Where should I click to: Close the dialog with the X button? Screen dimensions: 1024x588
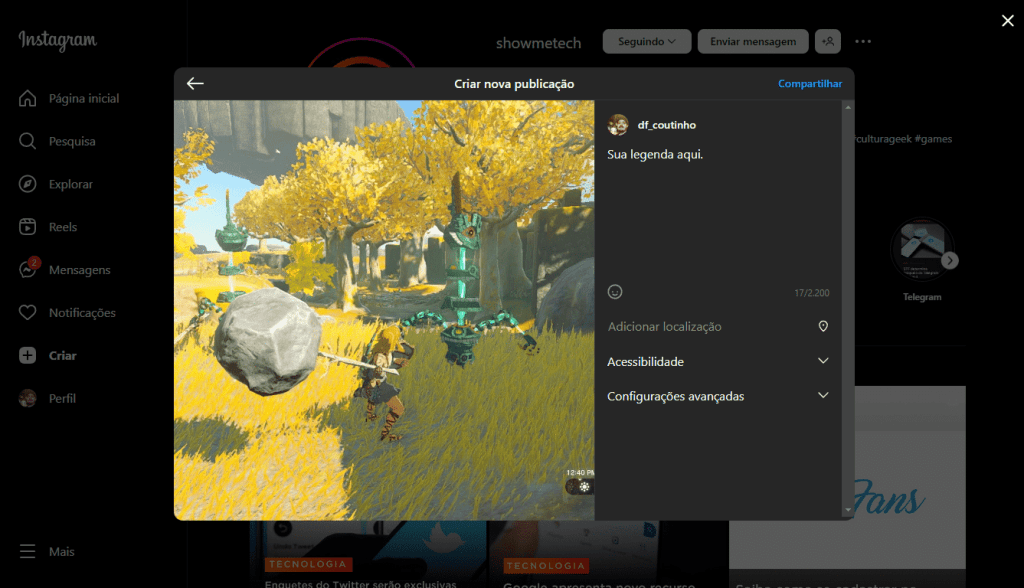click(1008, 21)
